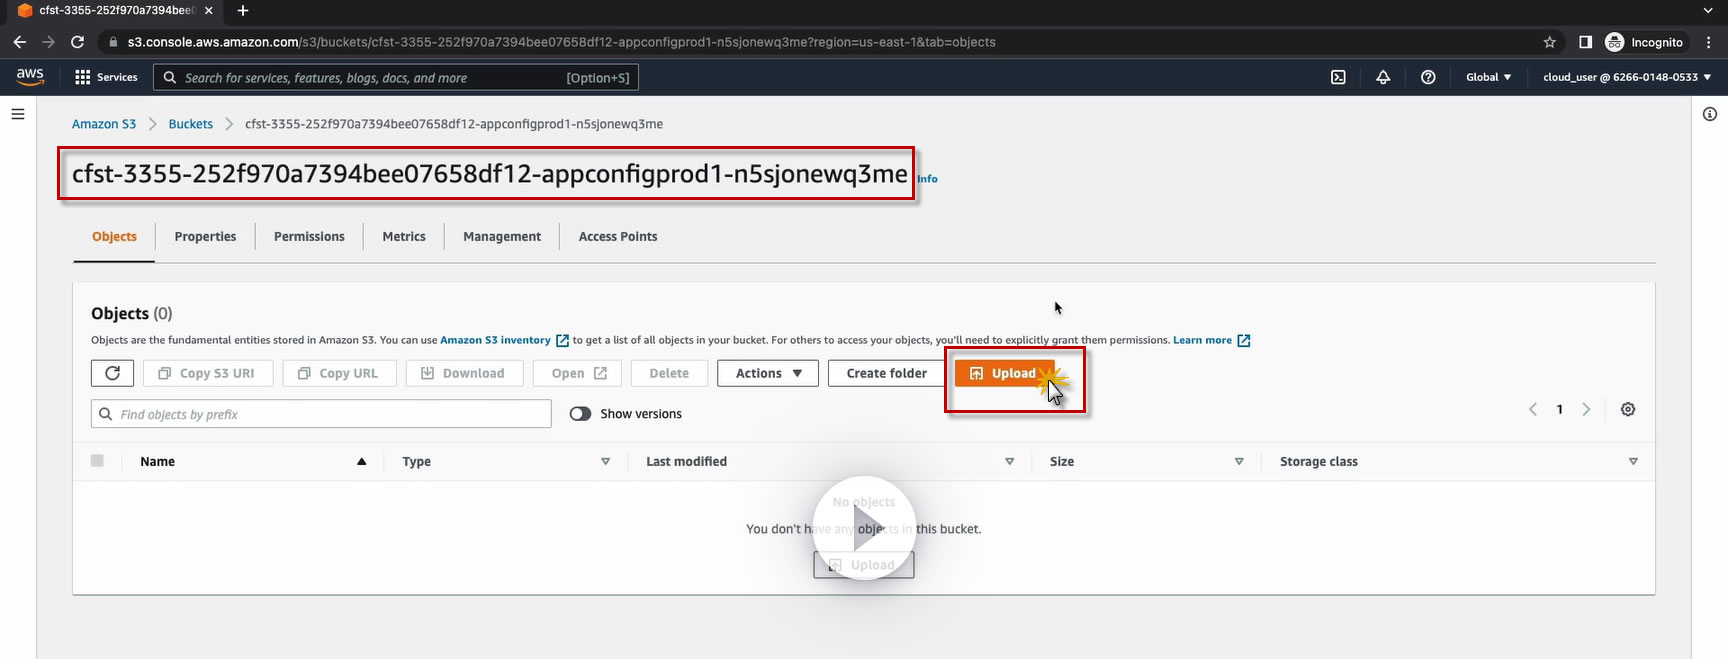Viewport: 1728px width, 659px height.
Task: Open the tab search chevron
Action: pyautogui.click(x=1707, y=11)
